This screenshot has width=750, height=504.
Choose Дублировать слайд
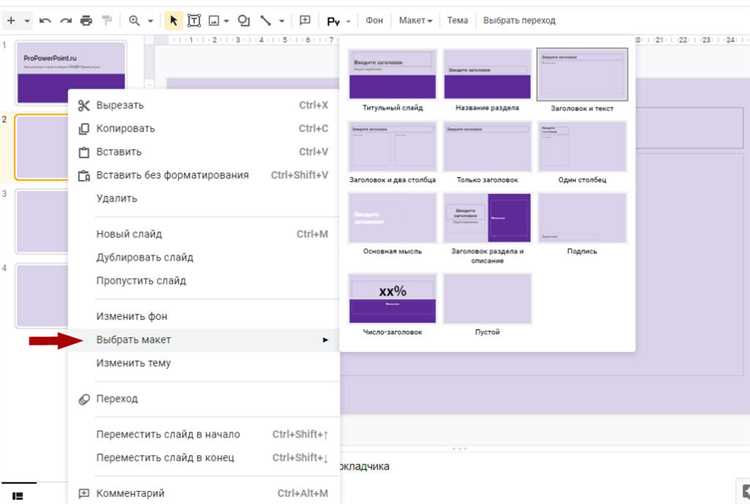204,257
